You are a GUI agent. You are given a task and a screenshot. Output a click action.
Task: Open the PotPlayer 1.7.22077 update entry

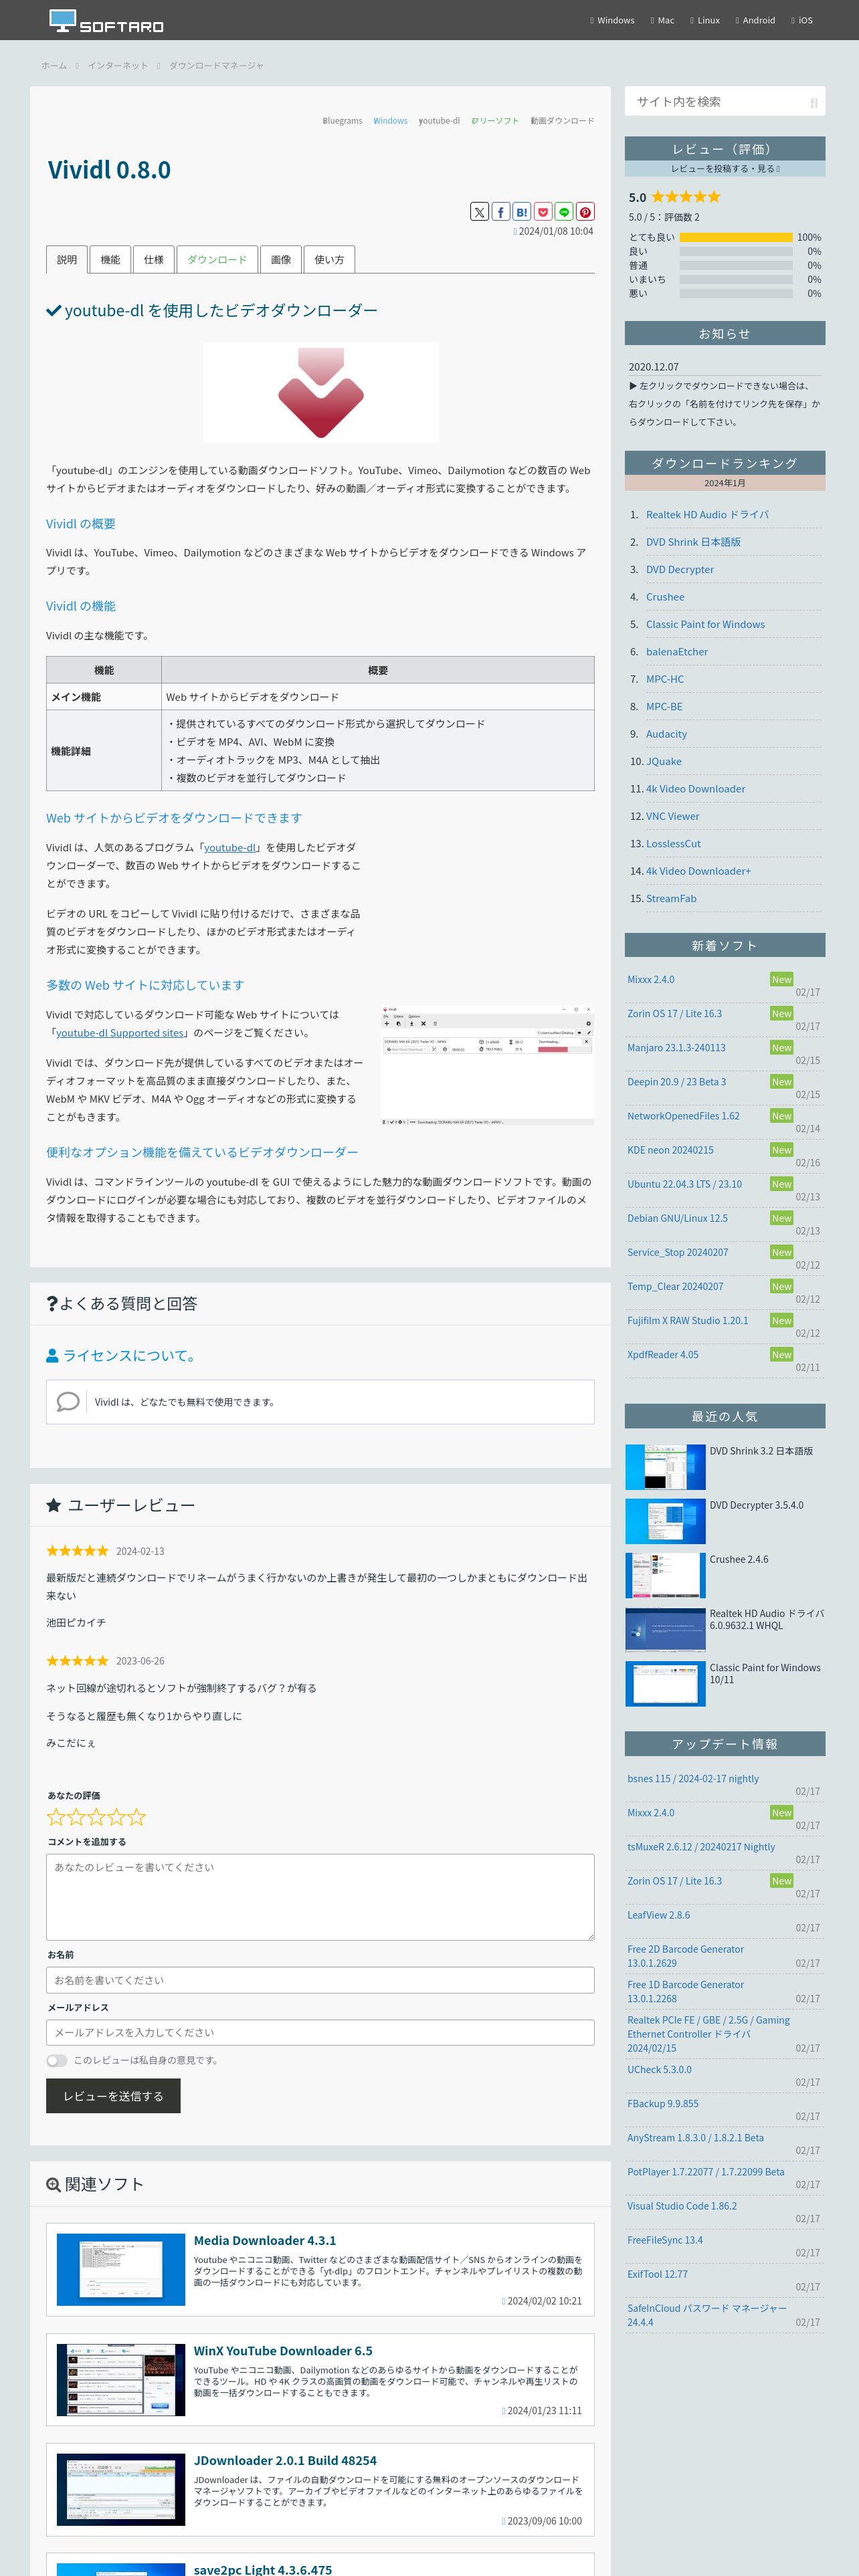click(706, 2172)
